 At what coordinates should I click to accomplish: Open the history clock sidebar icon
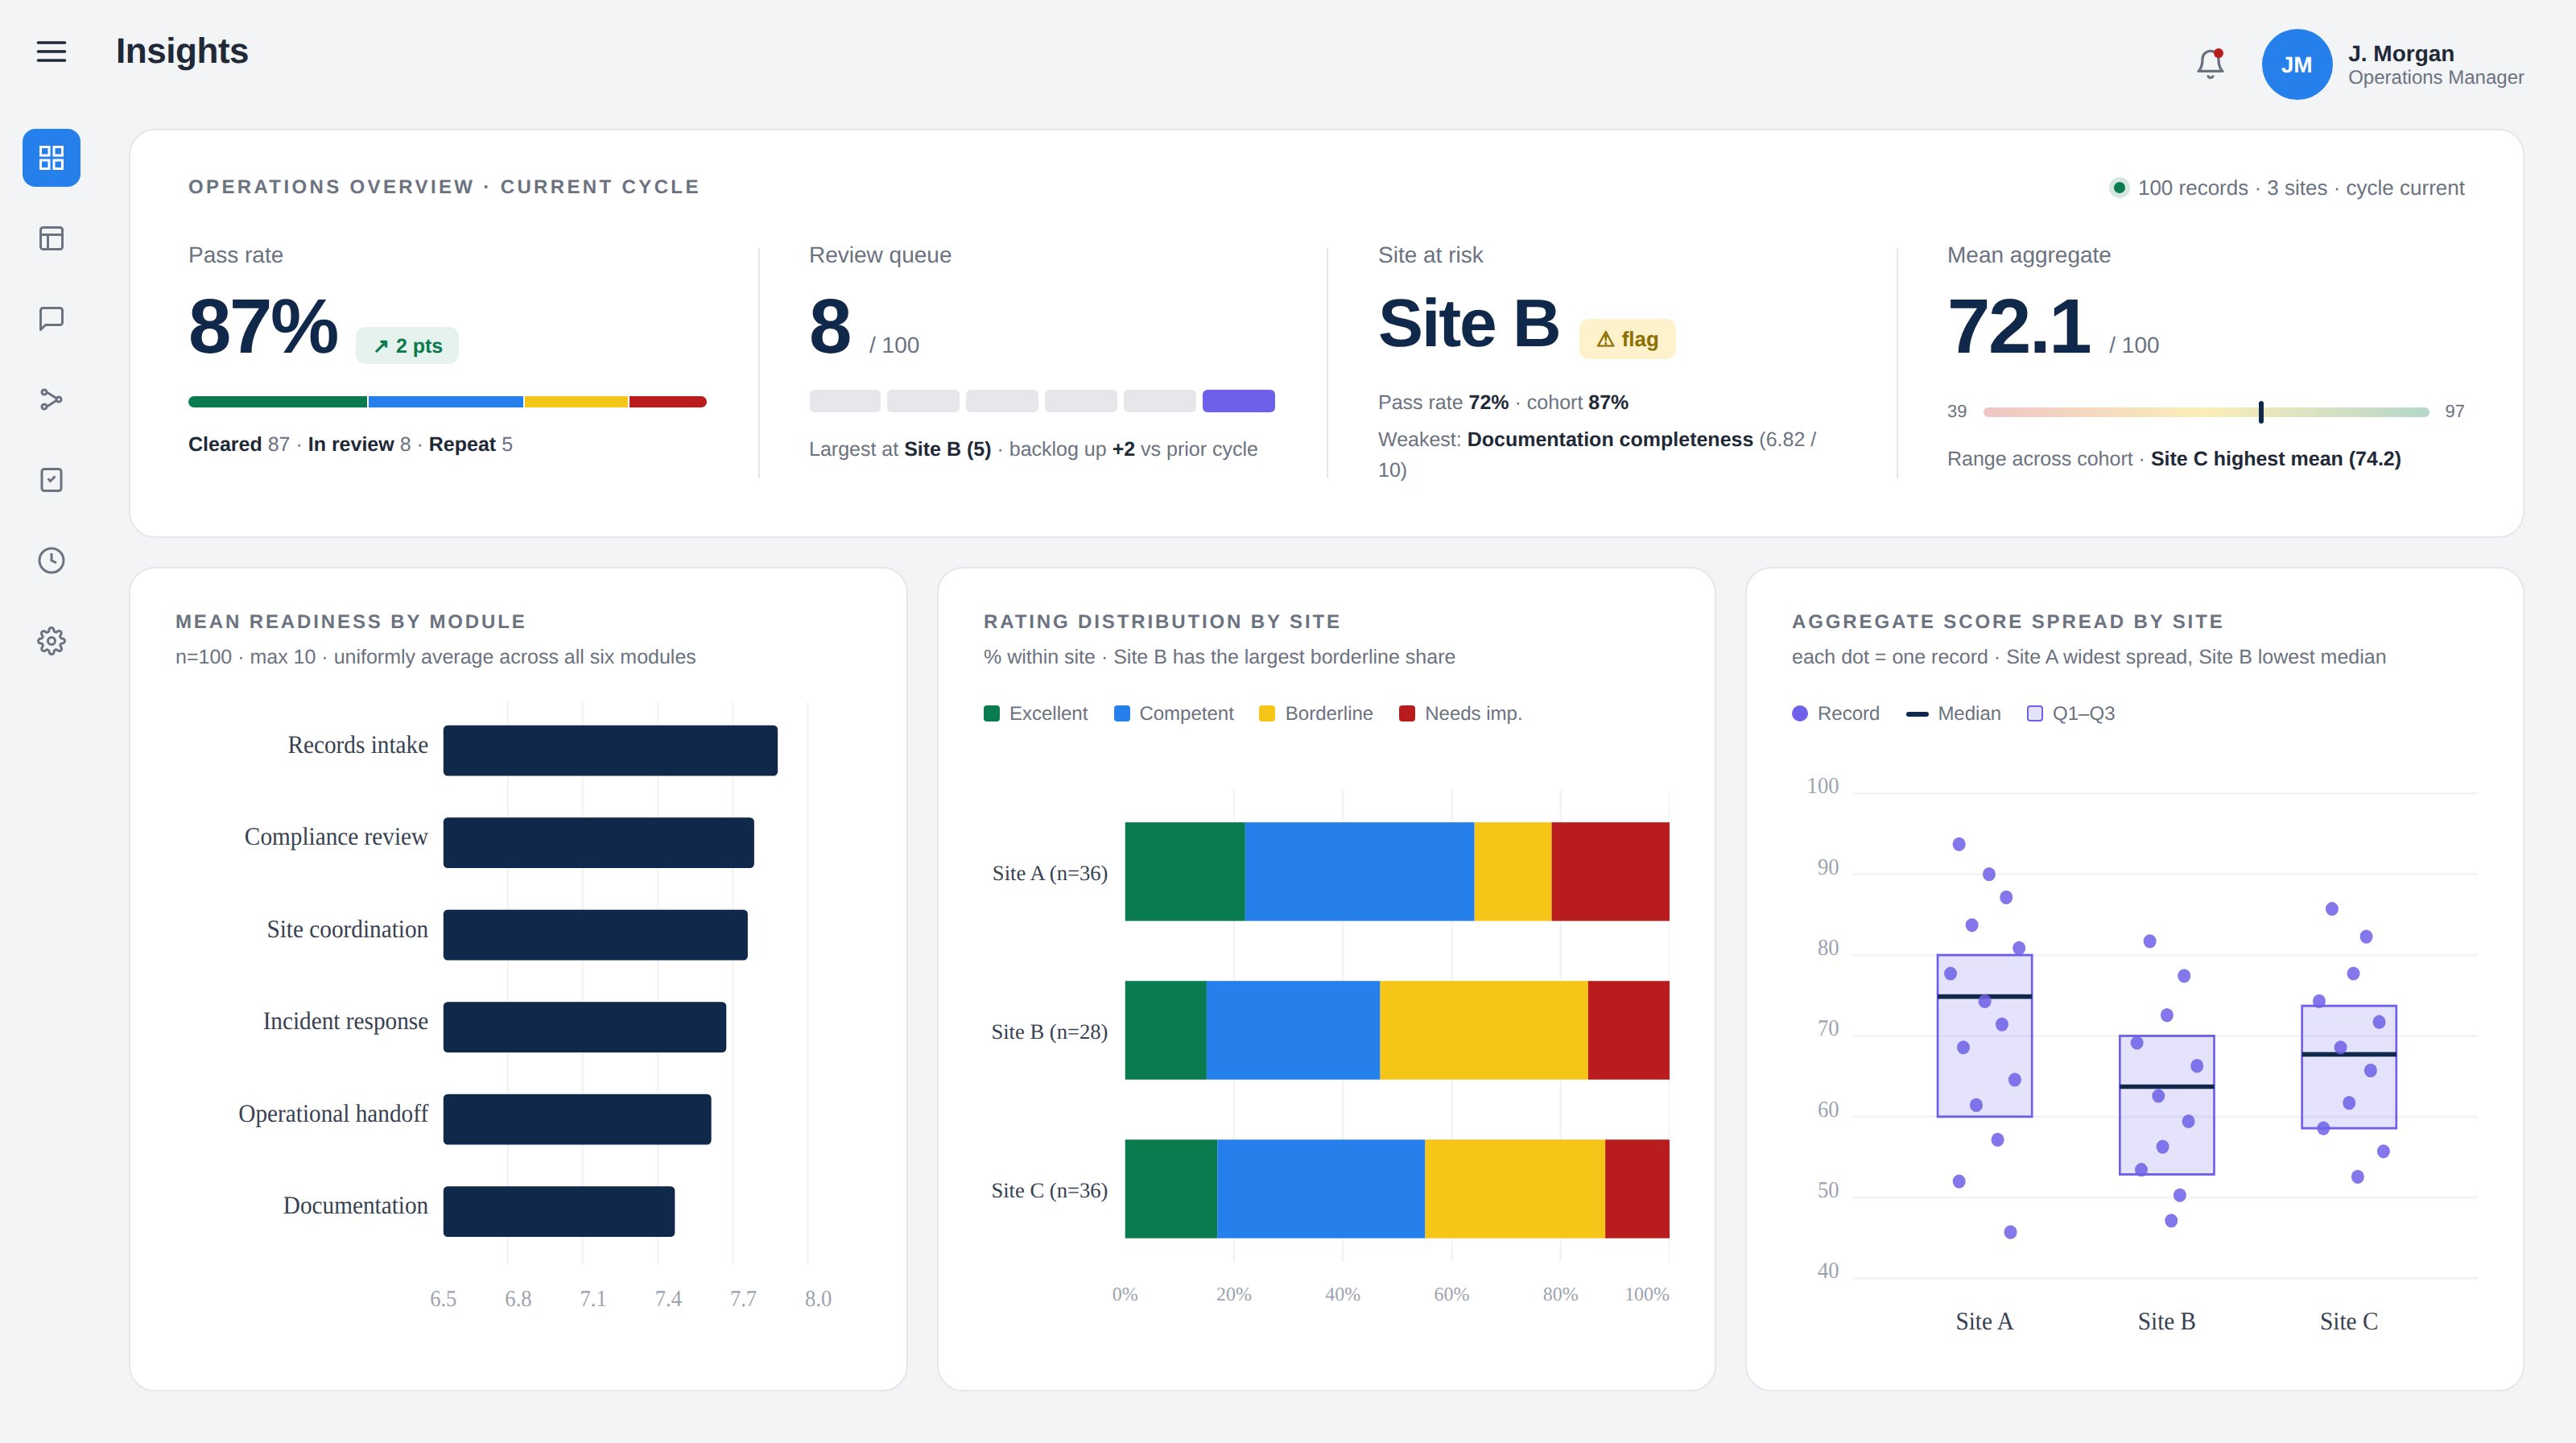(x=51, y=560)
